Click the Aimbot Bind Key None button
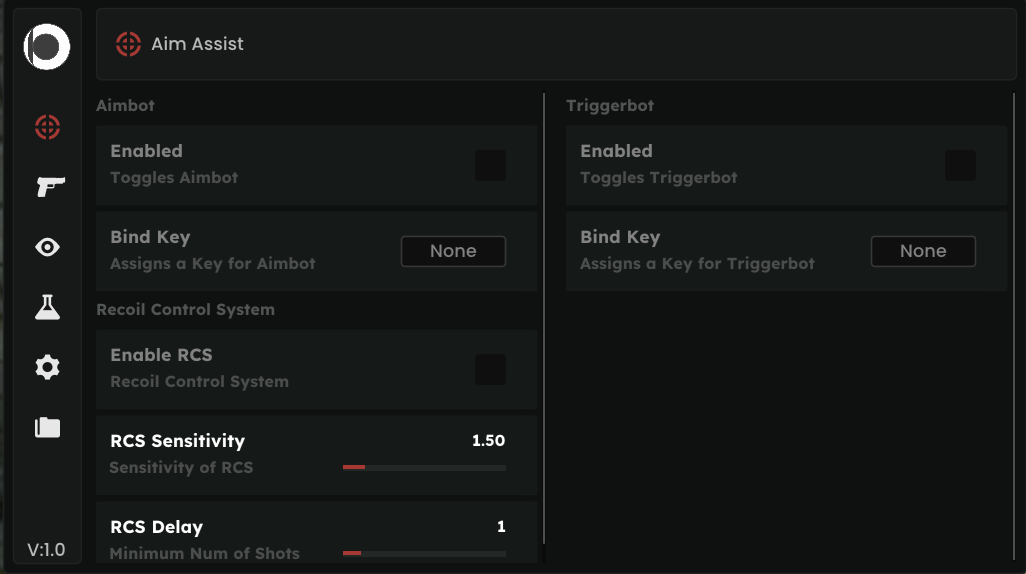1026x574 pixels. [x=453, y=252]
